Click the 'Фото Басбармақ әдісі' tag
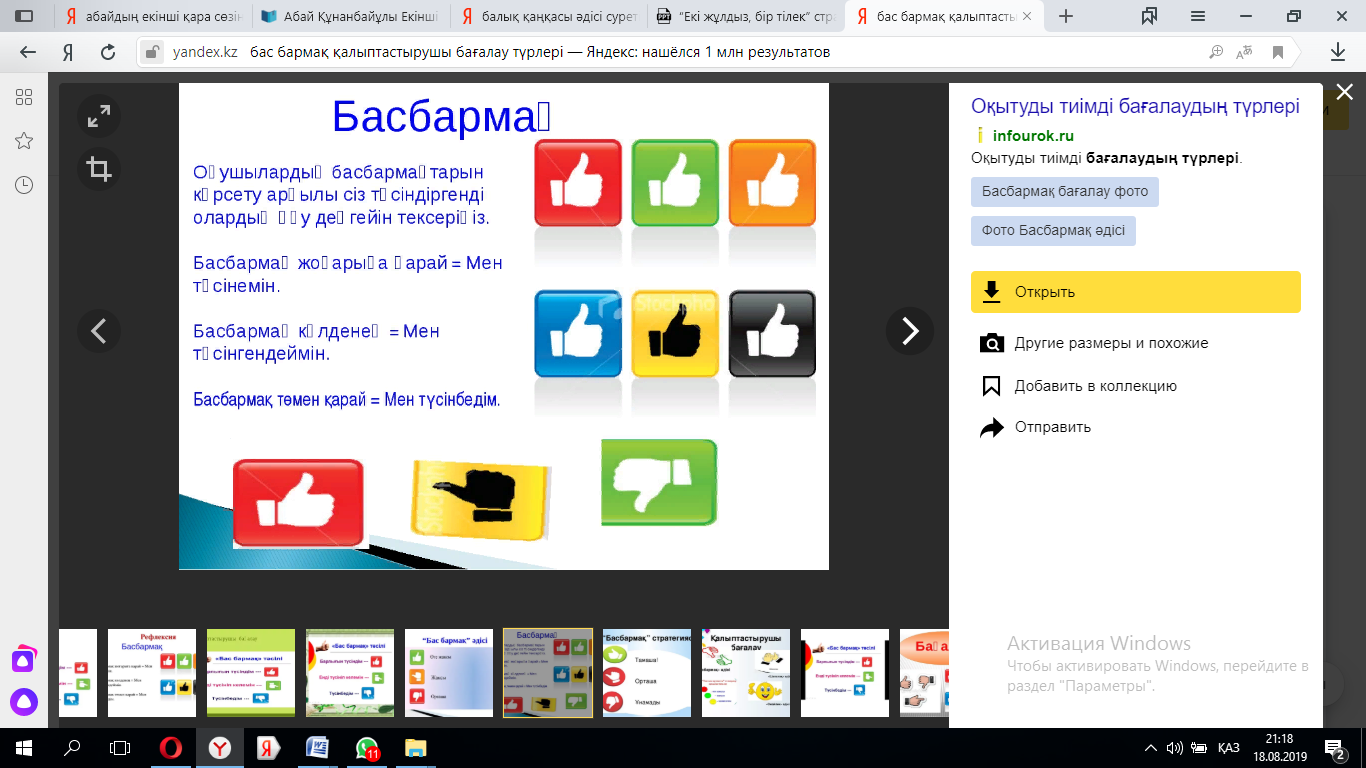The image size is (1366, 768). click(x=1053, y=231)
